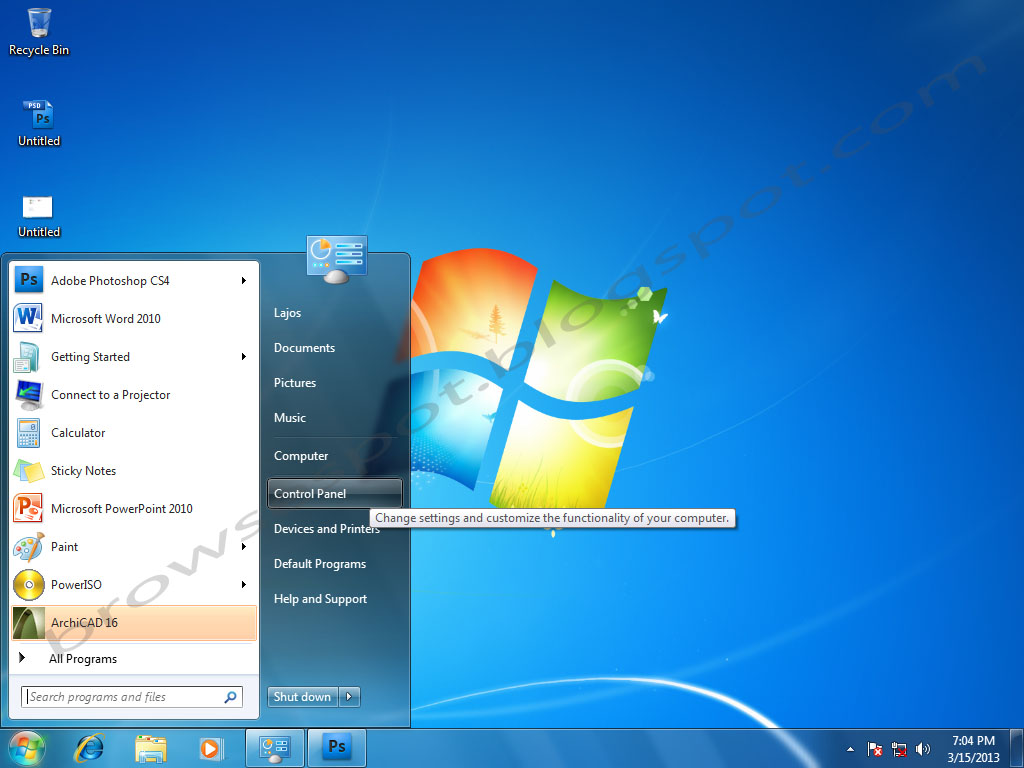Click All Programs
This screenshot has width=1024, height=768.
(x=83, y=659)
